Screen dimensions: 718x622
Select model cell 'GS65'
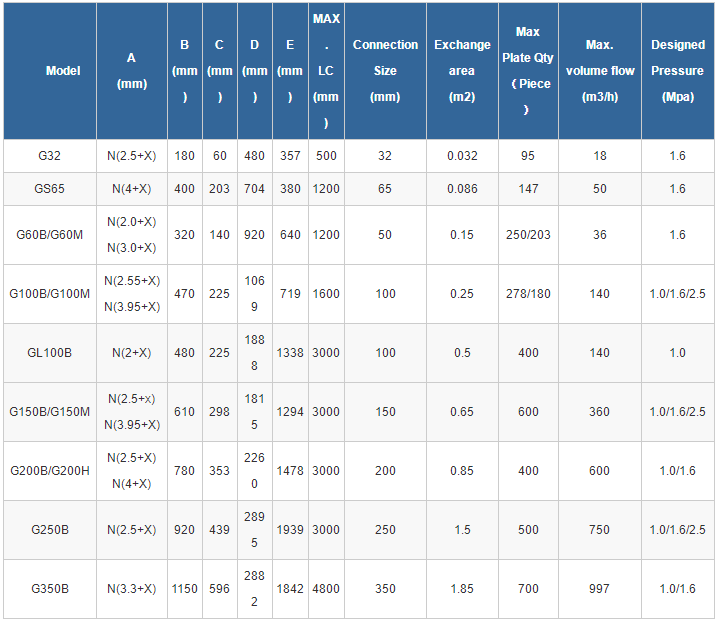point(49,189)
